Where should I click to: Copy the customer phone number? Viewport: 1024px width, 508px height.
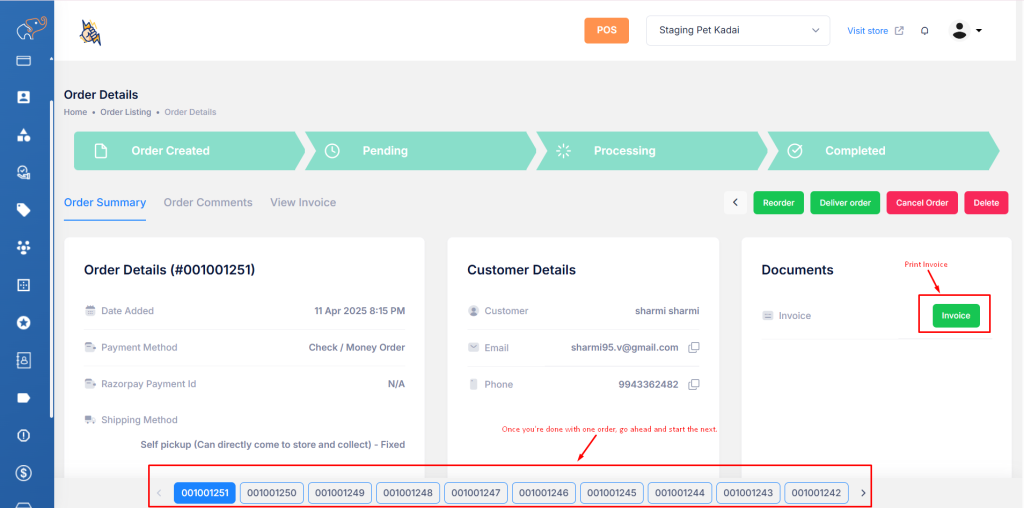click(x=694, y=384)
